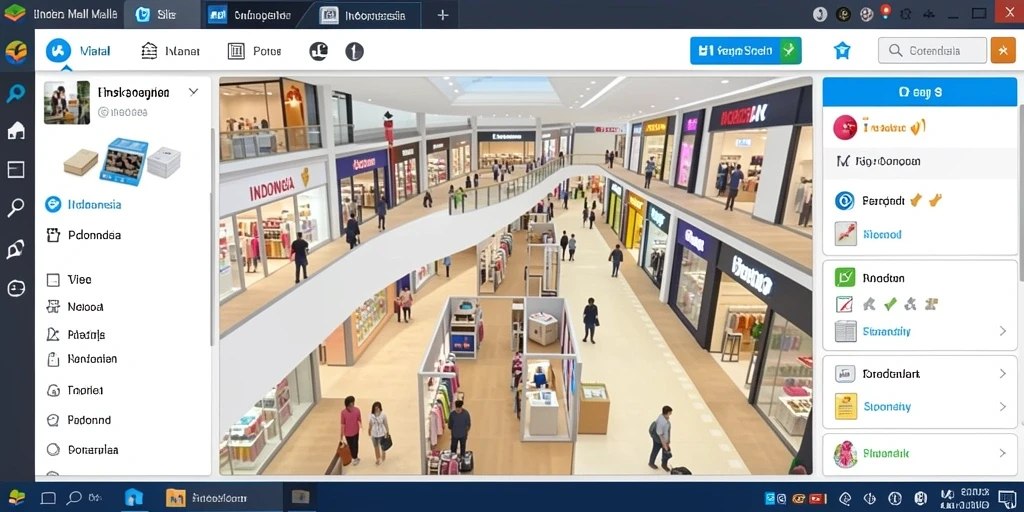Open a new tab with plus button
Screen dimensions: 1024x512
[443, 15]
